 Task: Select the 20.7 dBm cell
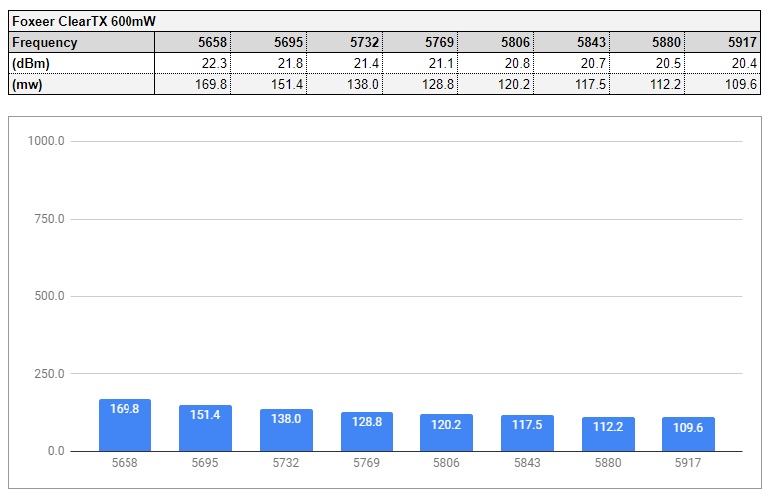(x=572, y=63)
